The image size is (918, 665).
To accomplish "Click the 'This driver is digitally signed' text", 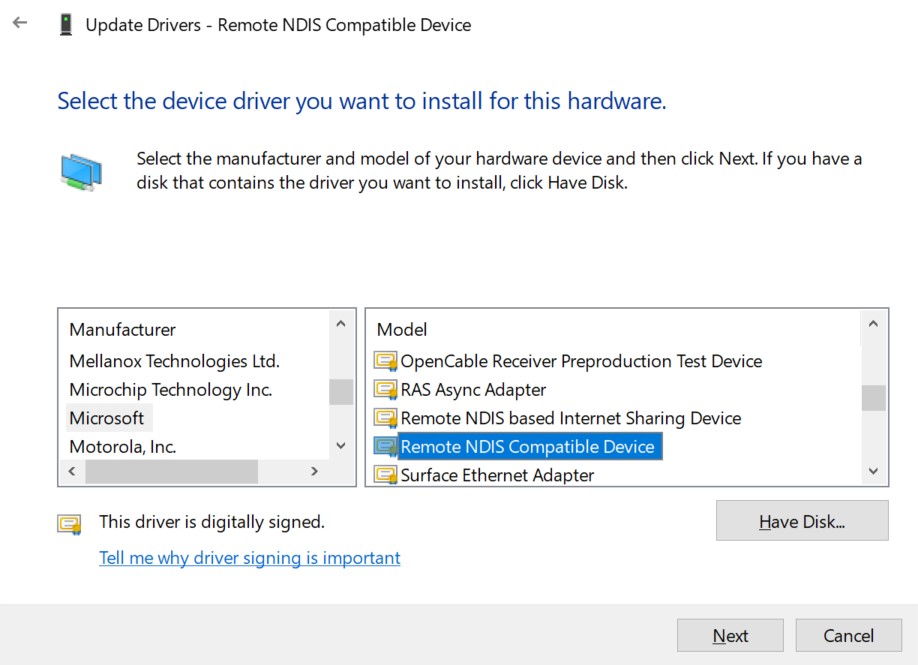I will 212,522.
